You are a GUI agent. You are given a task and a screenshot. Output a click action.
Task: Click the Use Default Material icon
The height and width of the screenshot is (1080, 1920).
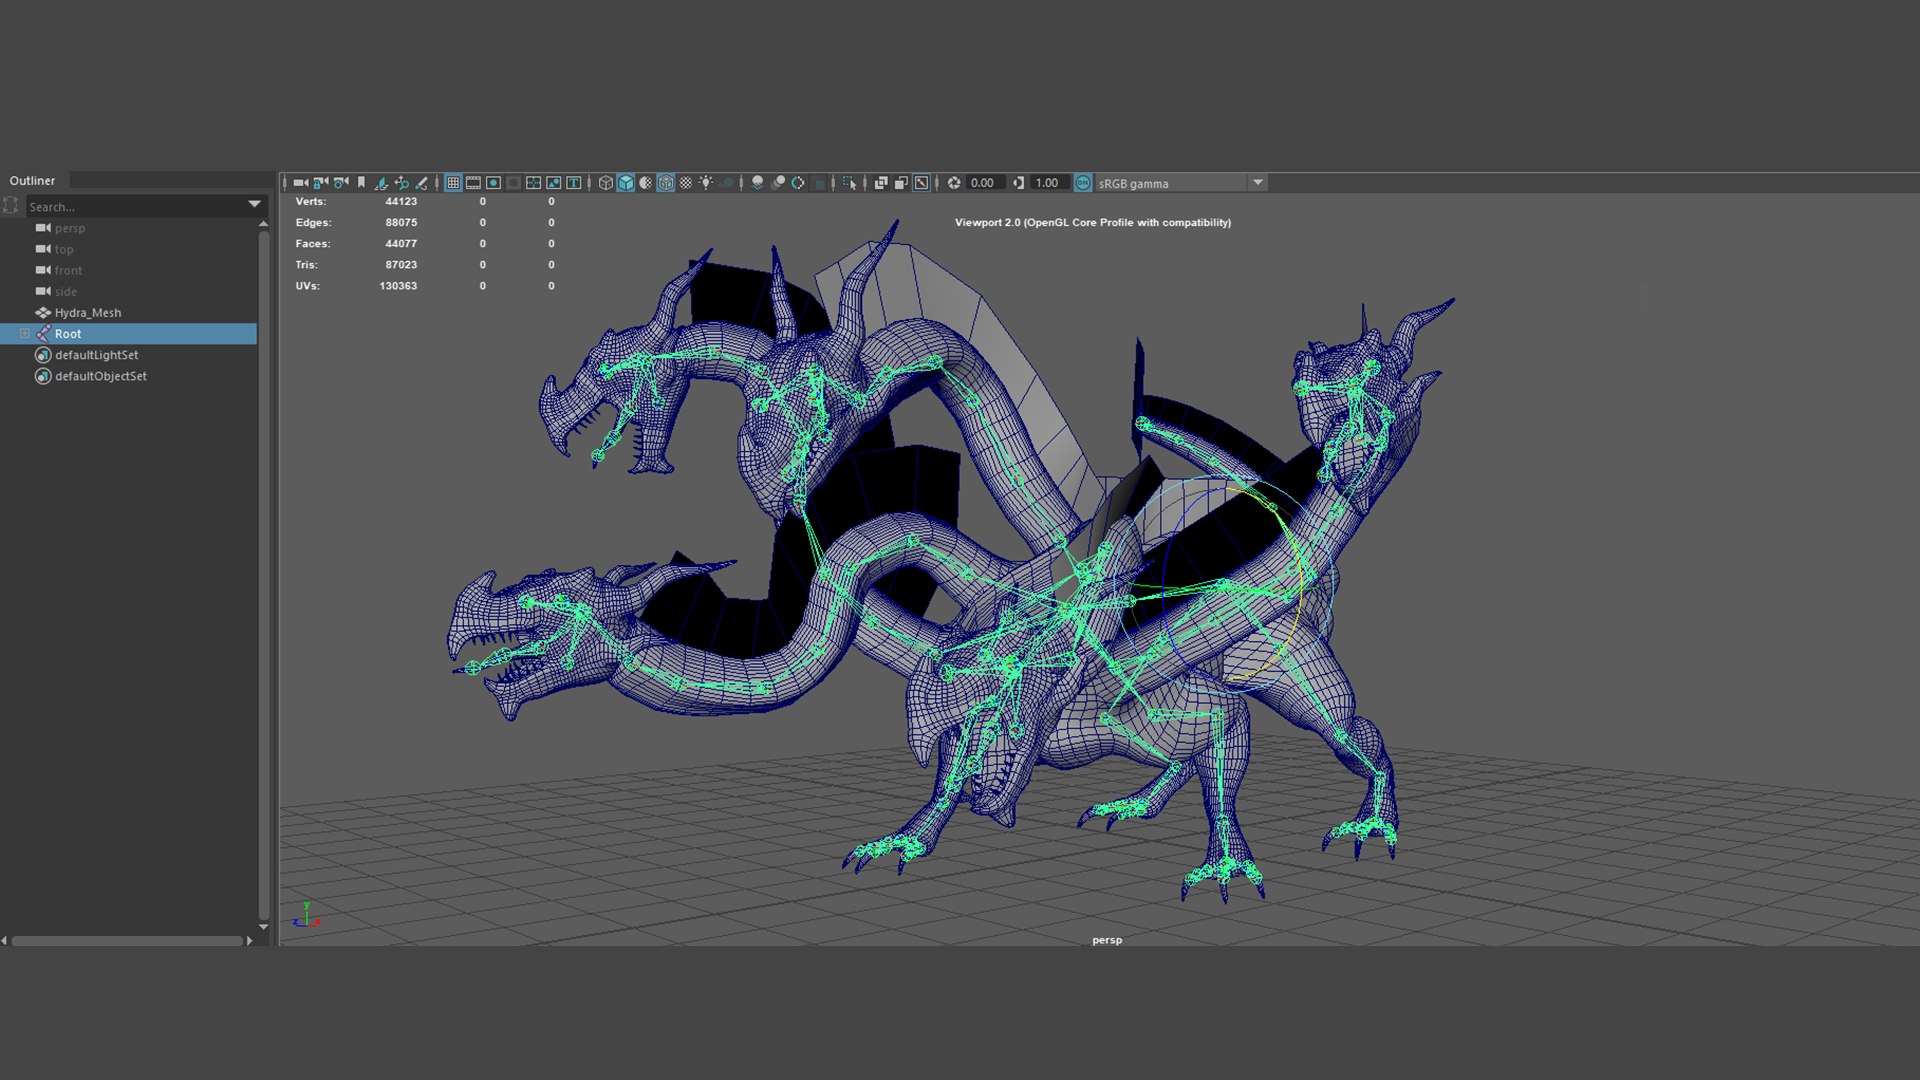tap(645, 183)
